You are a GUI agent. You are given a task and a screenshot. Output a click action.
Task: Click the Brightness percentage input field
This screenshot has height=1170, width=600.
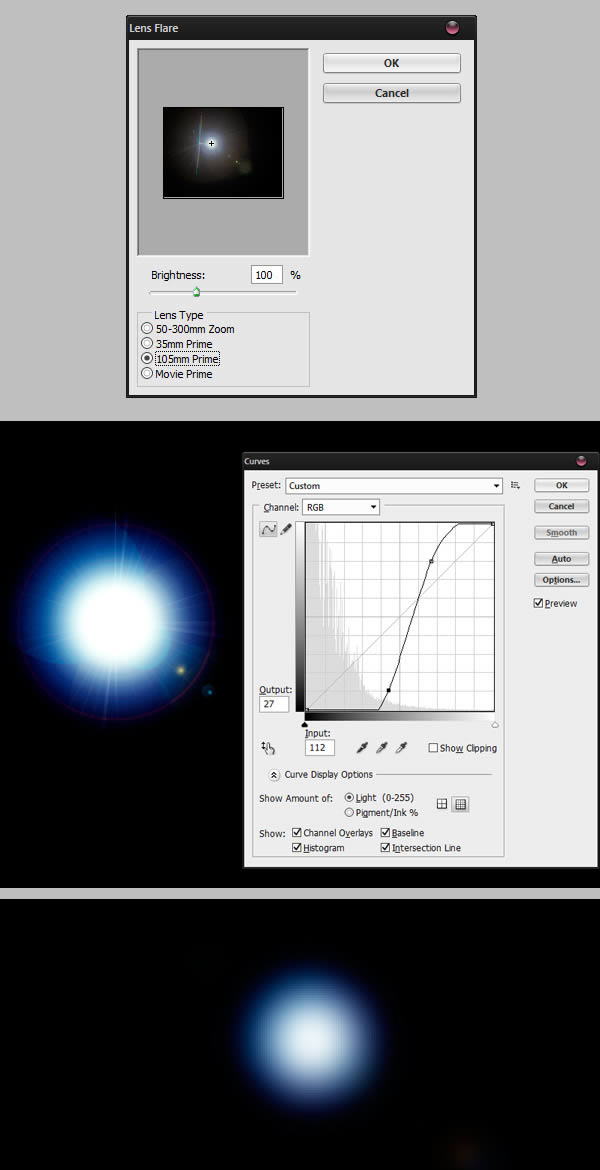point(267,275)
